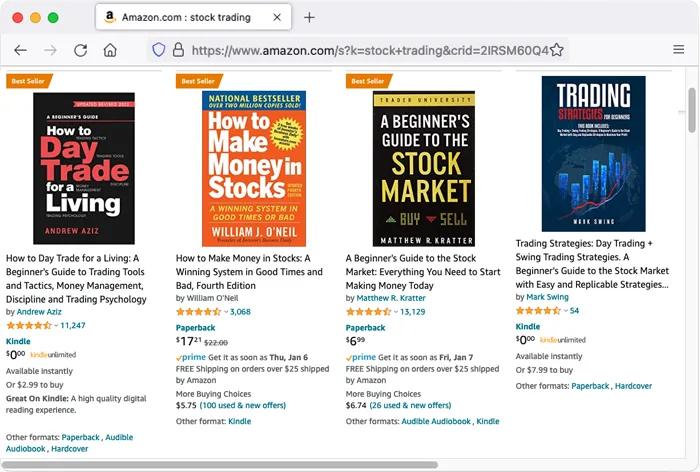The width and height of the screenshot is (700, 472).
Task: Open Paperback other format for Aziz book
Action: pos(80,437)
